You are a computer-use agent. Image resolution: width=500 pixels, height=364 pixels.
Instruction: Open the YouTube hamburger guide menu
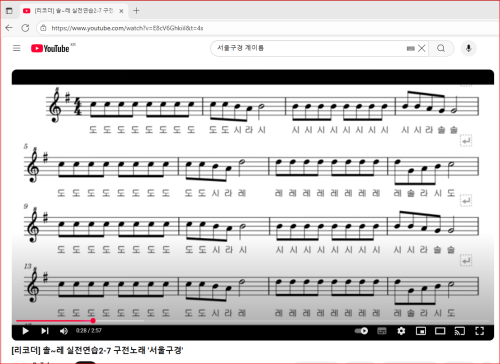click(17, 48)
